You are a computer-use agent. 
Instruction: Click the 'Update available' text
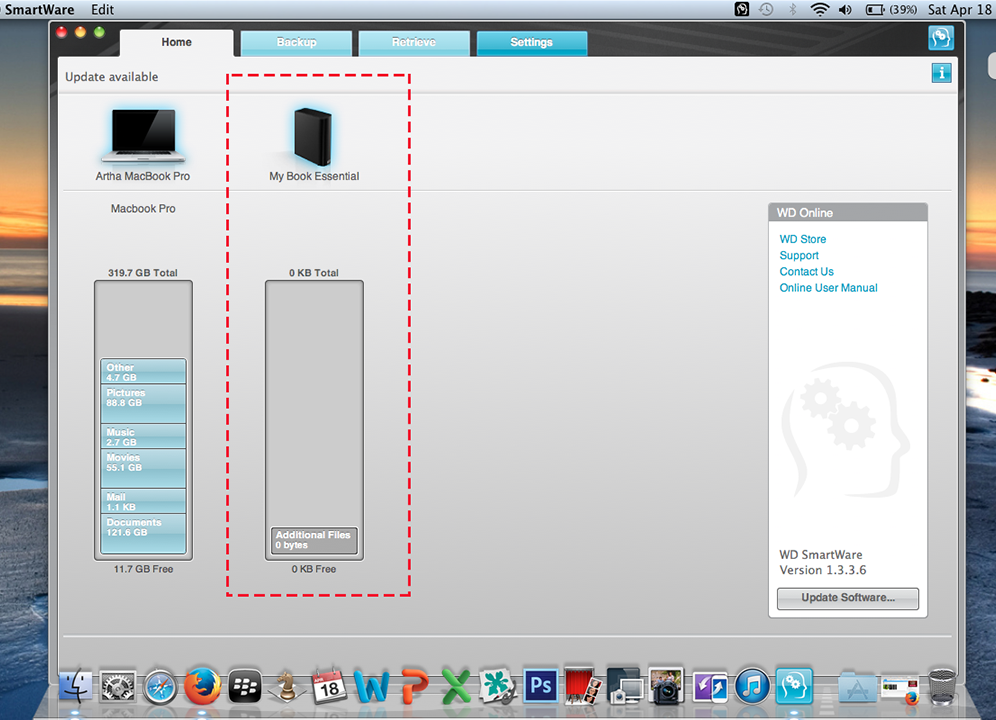point(112,77)
